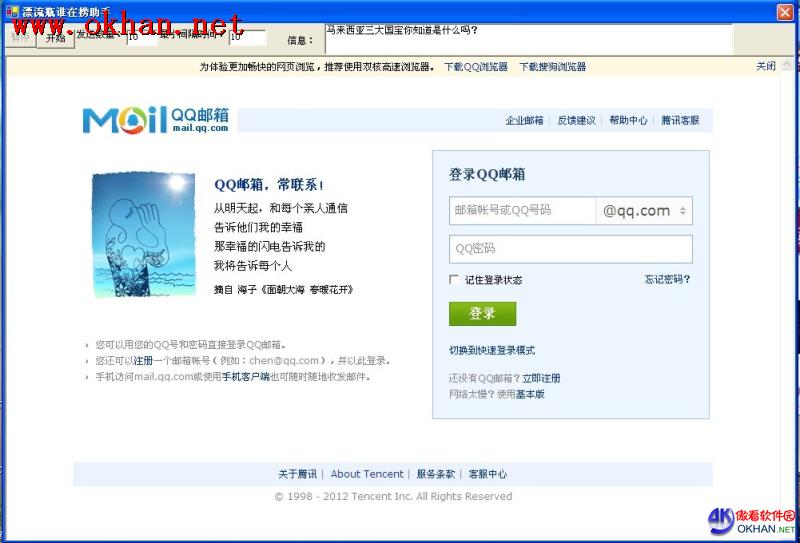The height and width of the screenshot is (543, 800).
Task: Click the minimum interval time field
Action: [247, 38]
